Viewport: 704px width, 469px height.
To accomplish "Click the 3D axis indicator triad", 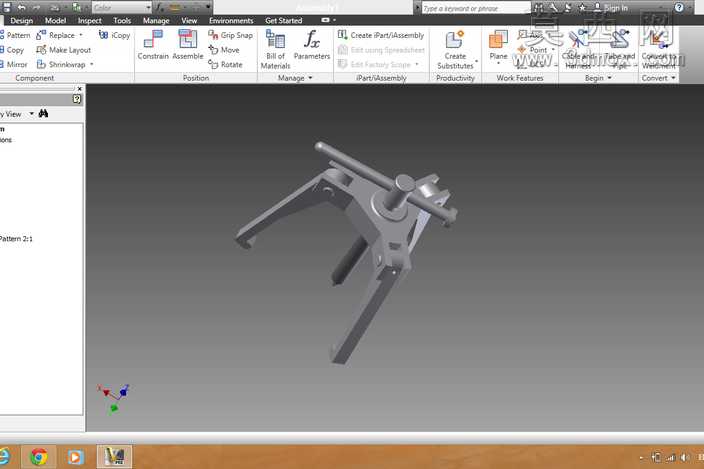I will pos(114,398).
